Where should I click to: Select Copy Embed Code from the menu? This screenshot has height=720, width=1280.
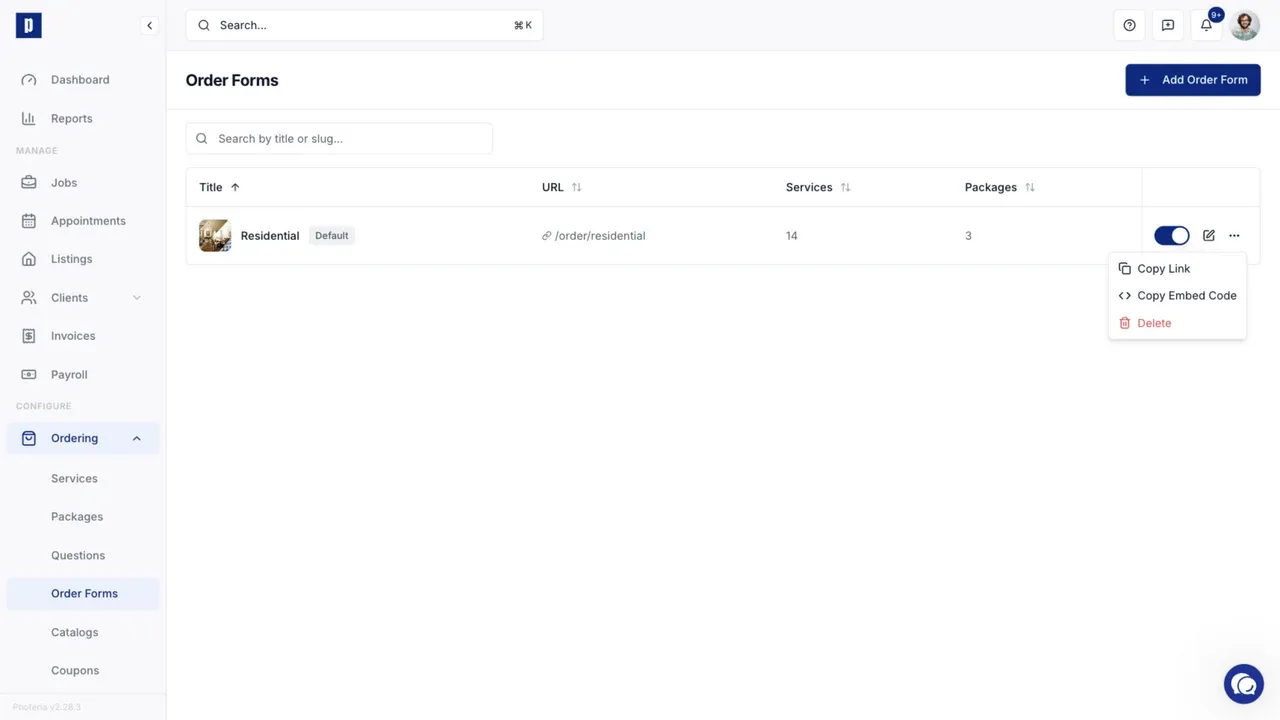[1177, 296]
